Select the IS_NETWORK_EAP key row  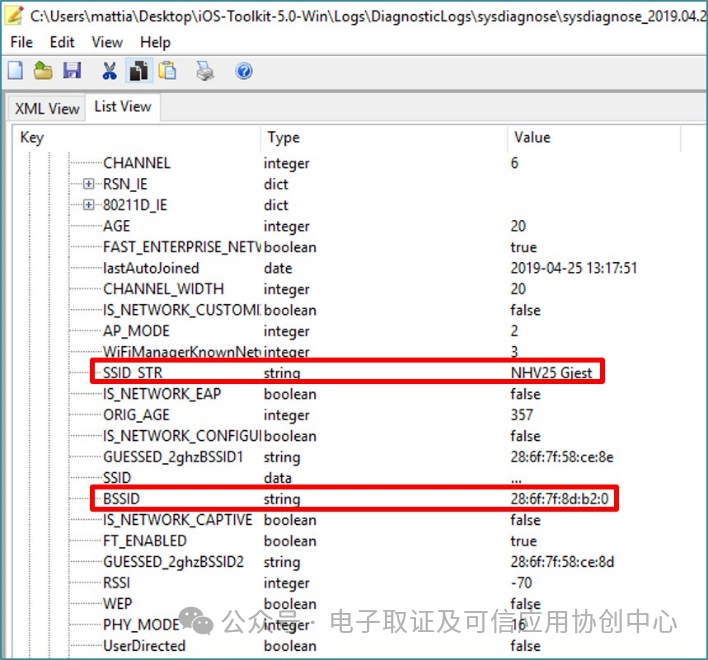click(x=162, y=394)
